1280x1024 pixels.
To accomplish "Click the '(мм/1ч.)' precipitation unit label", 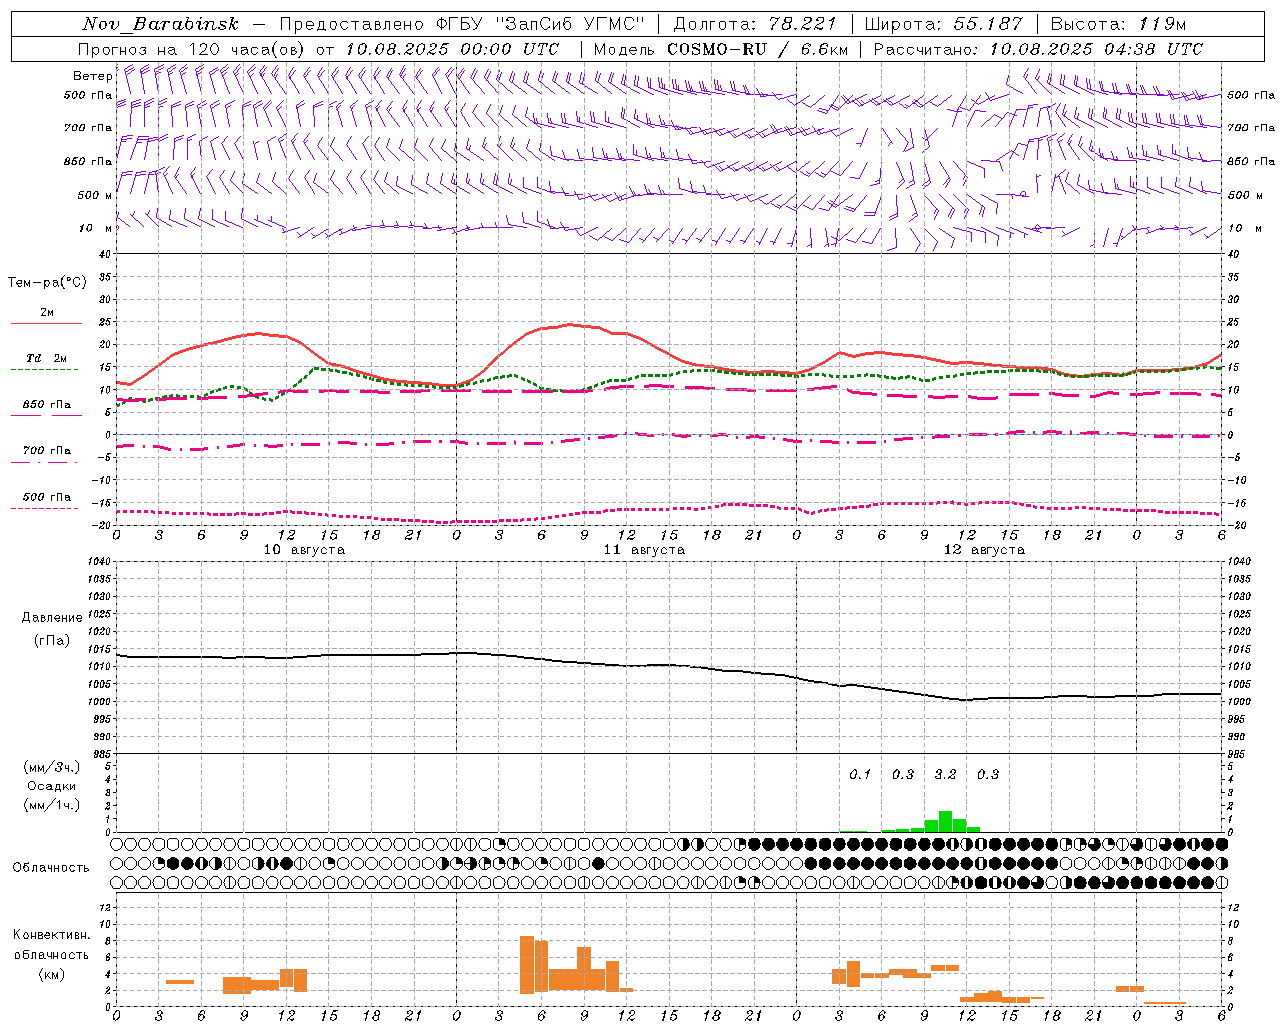I will [52, 805].
